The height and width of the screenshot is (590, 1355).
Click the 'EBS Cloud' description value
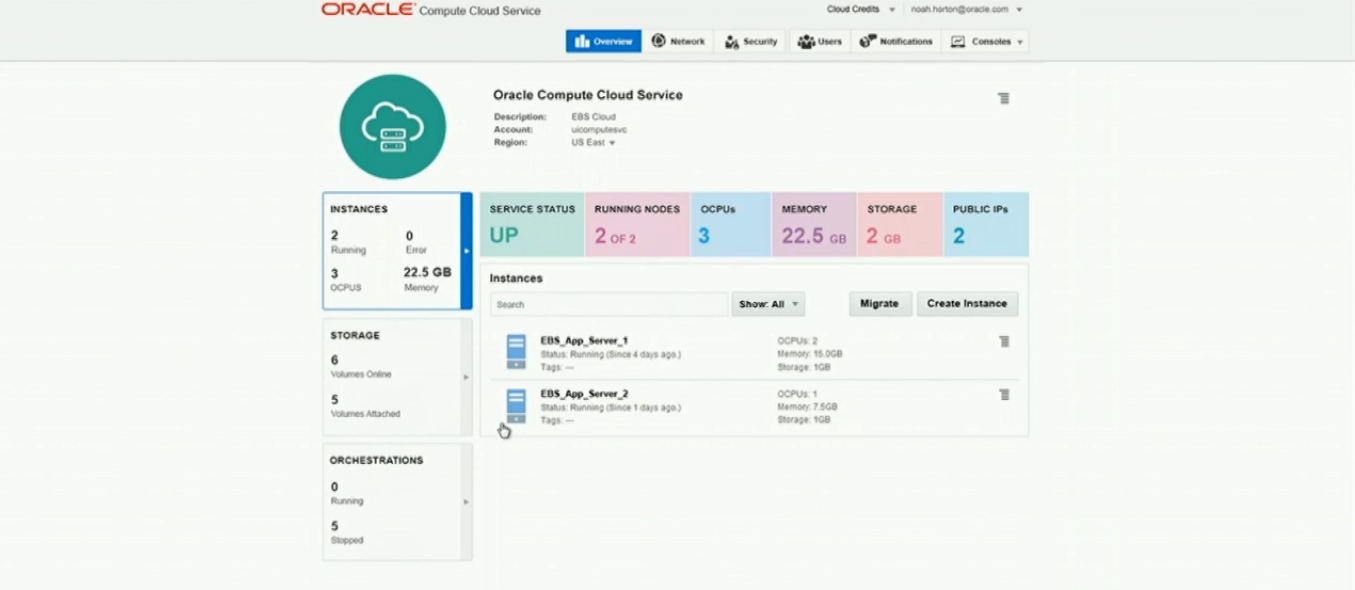point(594,117)
